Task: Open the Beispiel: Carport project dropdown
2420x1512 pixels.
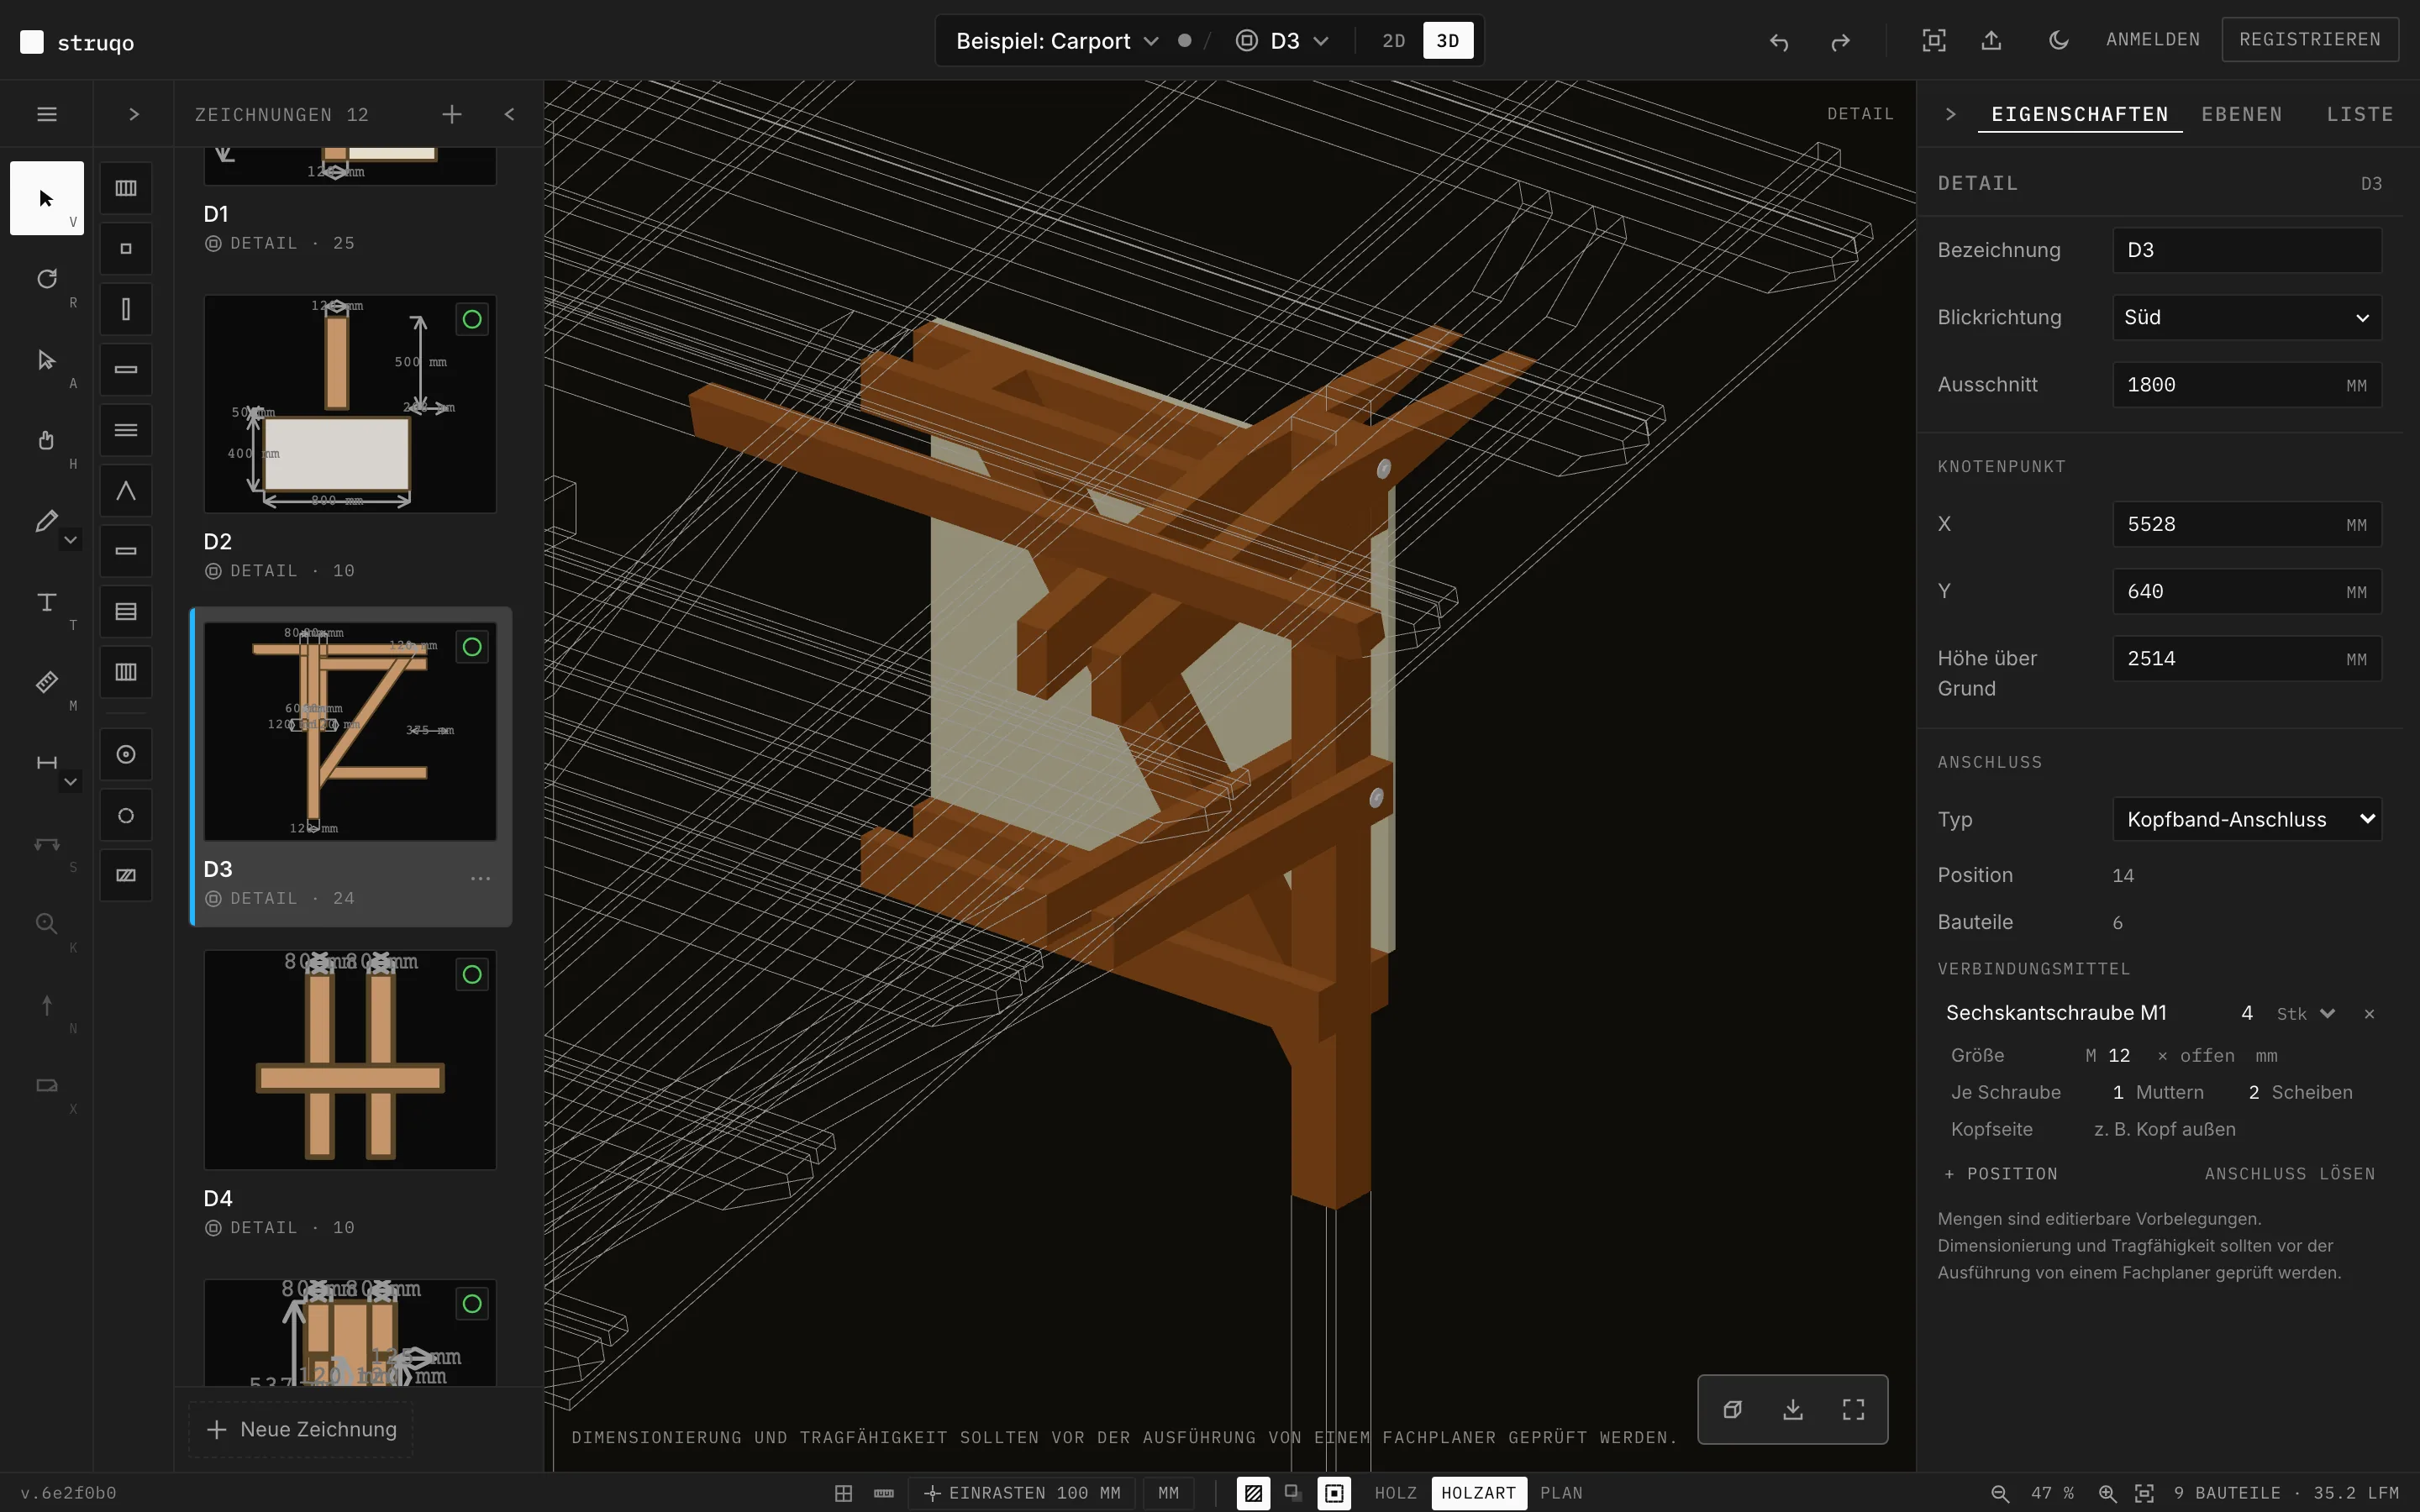Action: (x=1057, y=41)
